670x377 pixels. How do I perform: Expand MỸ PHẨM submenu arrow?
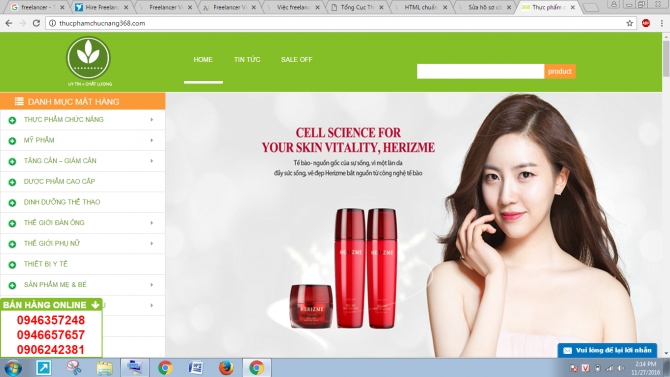[152, 140]
